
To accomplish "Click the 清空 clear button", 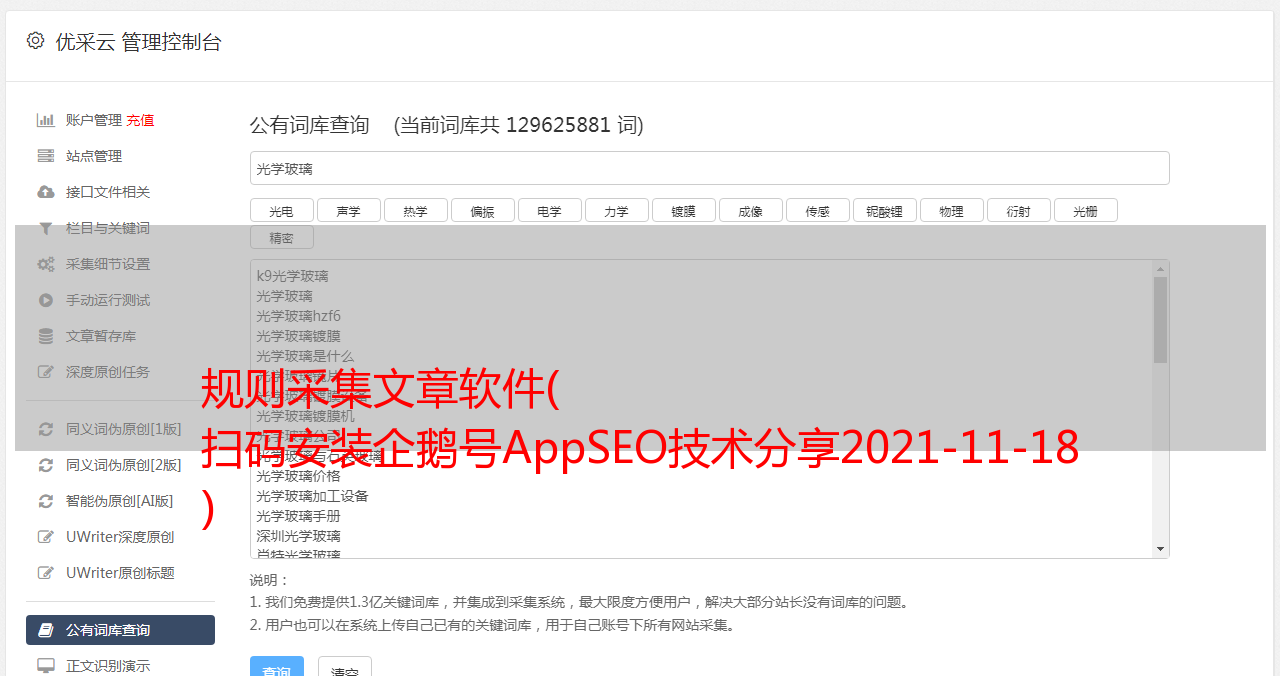I will (x=344, y=670).
